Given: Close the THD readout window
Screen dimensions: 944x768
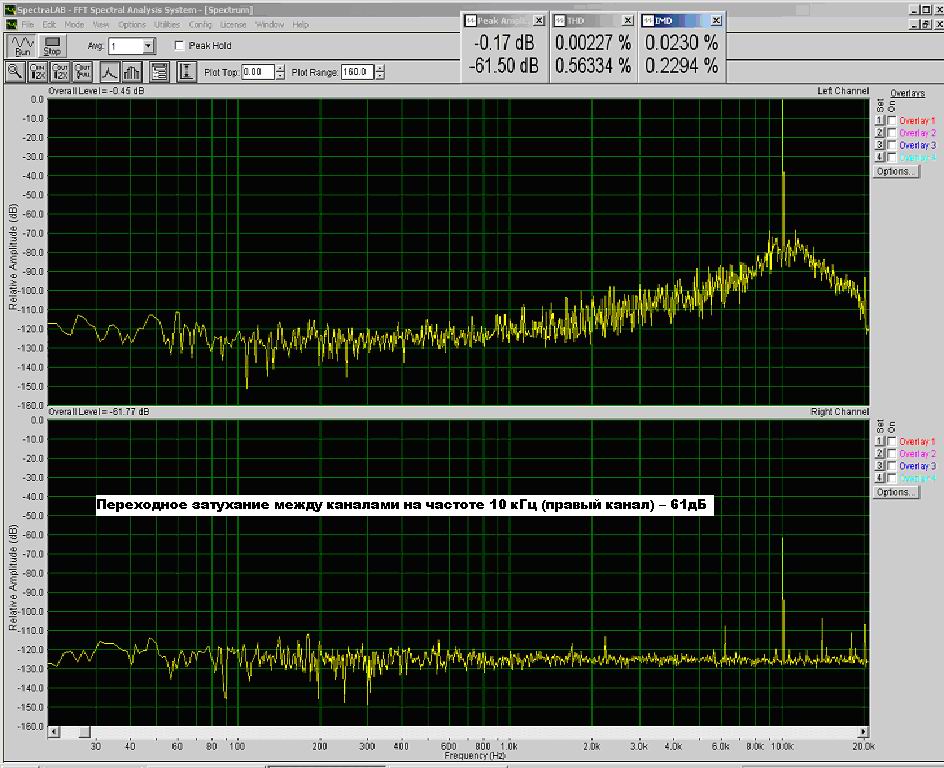Looking at the screenshot, I should point(627,20).
